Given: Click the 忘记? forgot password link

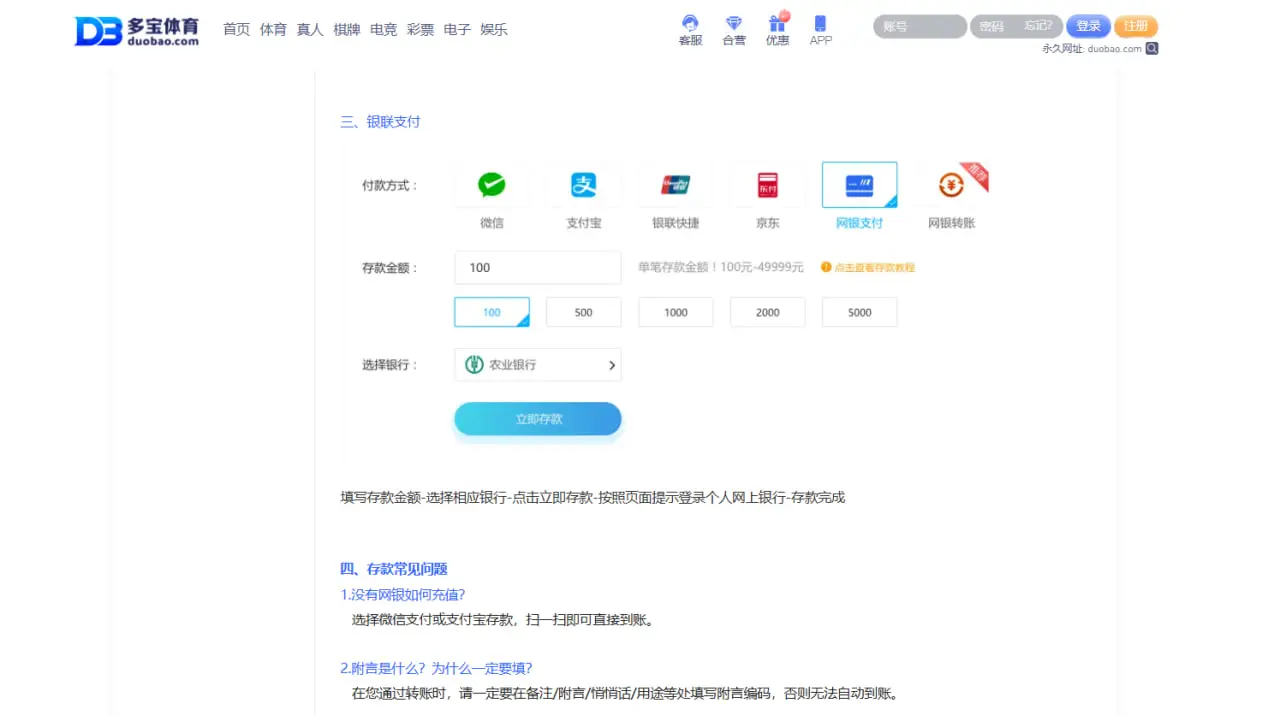Looking at the screenshot, I should (1038, 26).
